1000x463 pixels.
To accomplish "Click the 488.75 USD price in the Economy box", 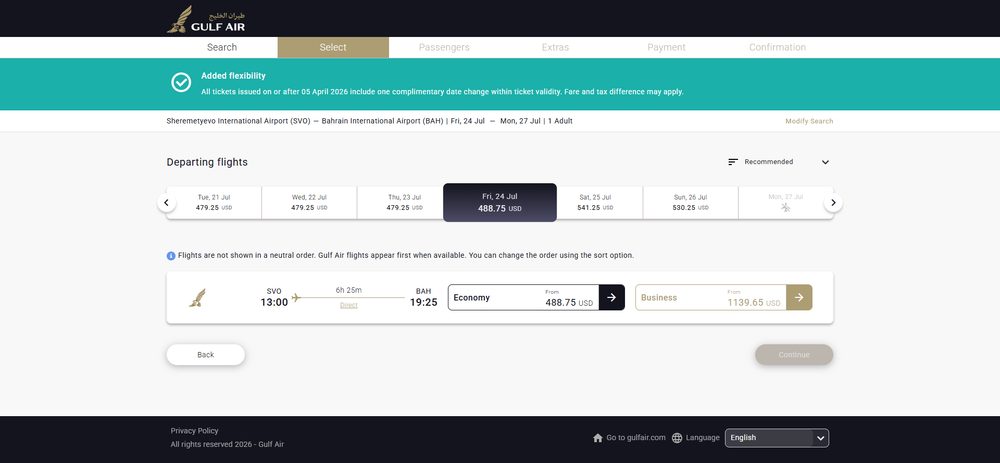I will tap(570, 303).
